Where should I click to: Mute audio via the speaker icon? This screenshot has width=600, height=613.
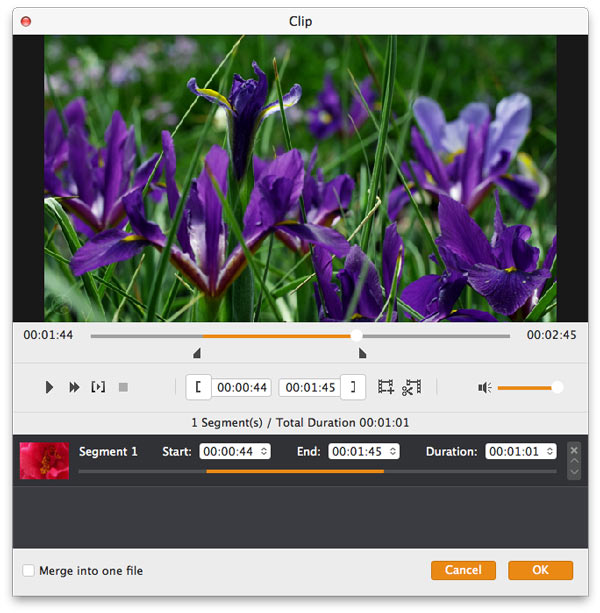pyautogui.click(x=485, y=387)
